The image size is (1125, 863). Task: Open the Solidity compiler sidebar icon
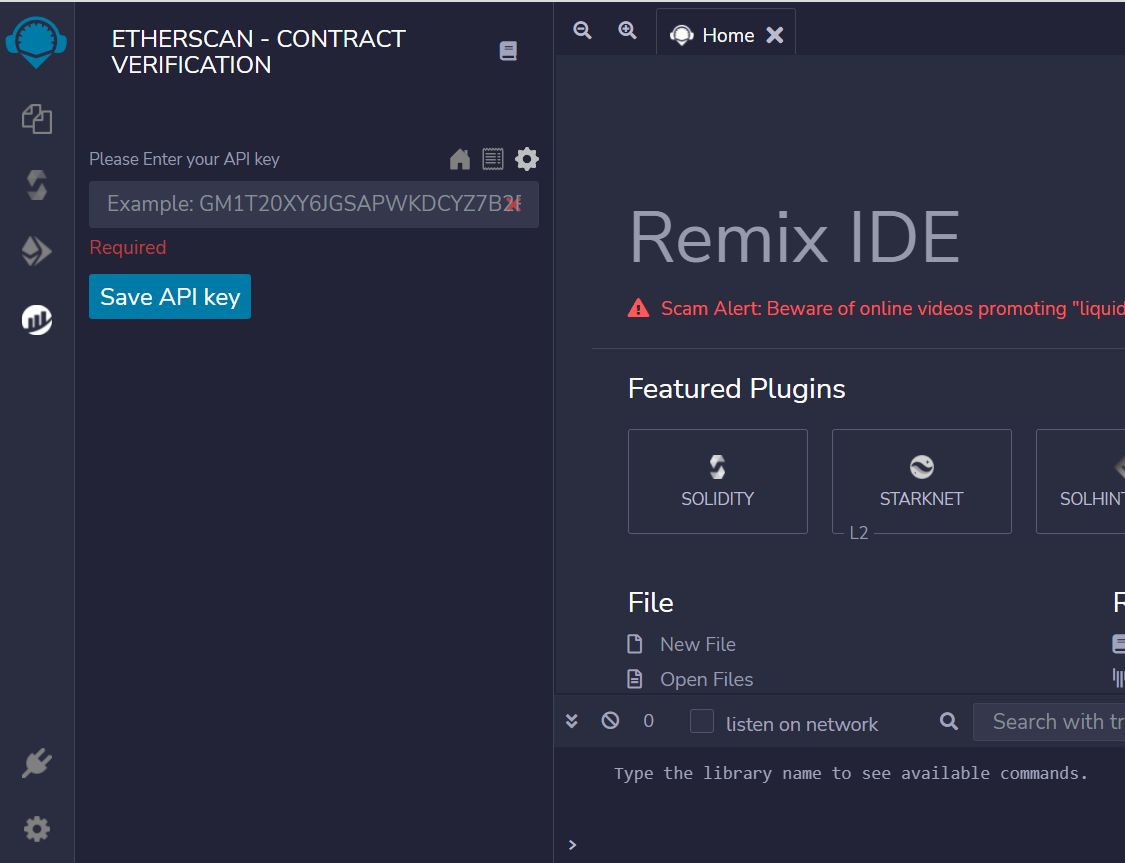point(37,185)
